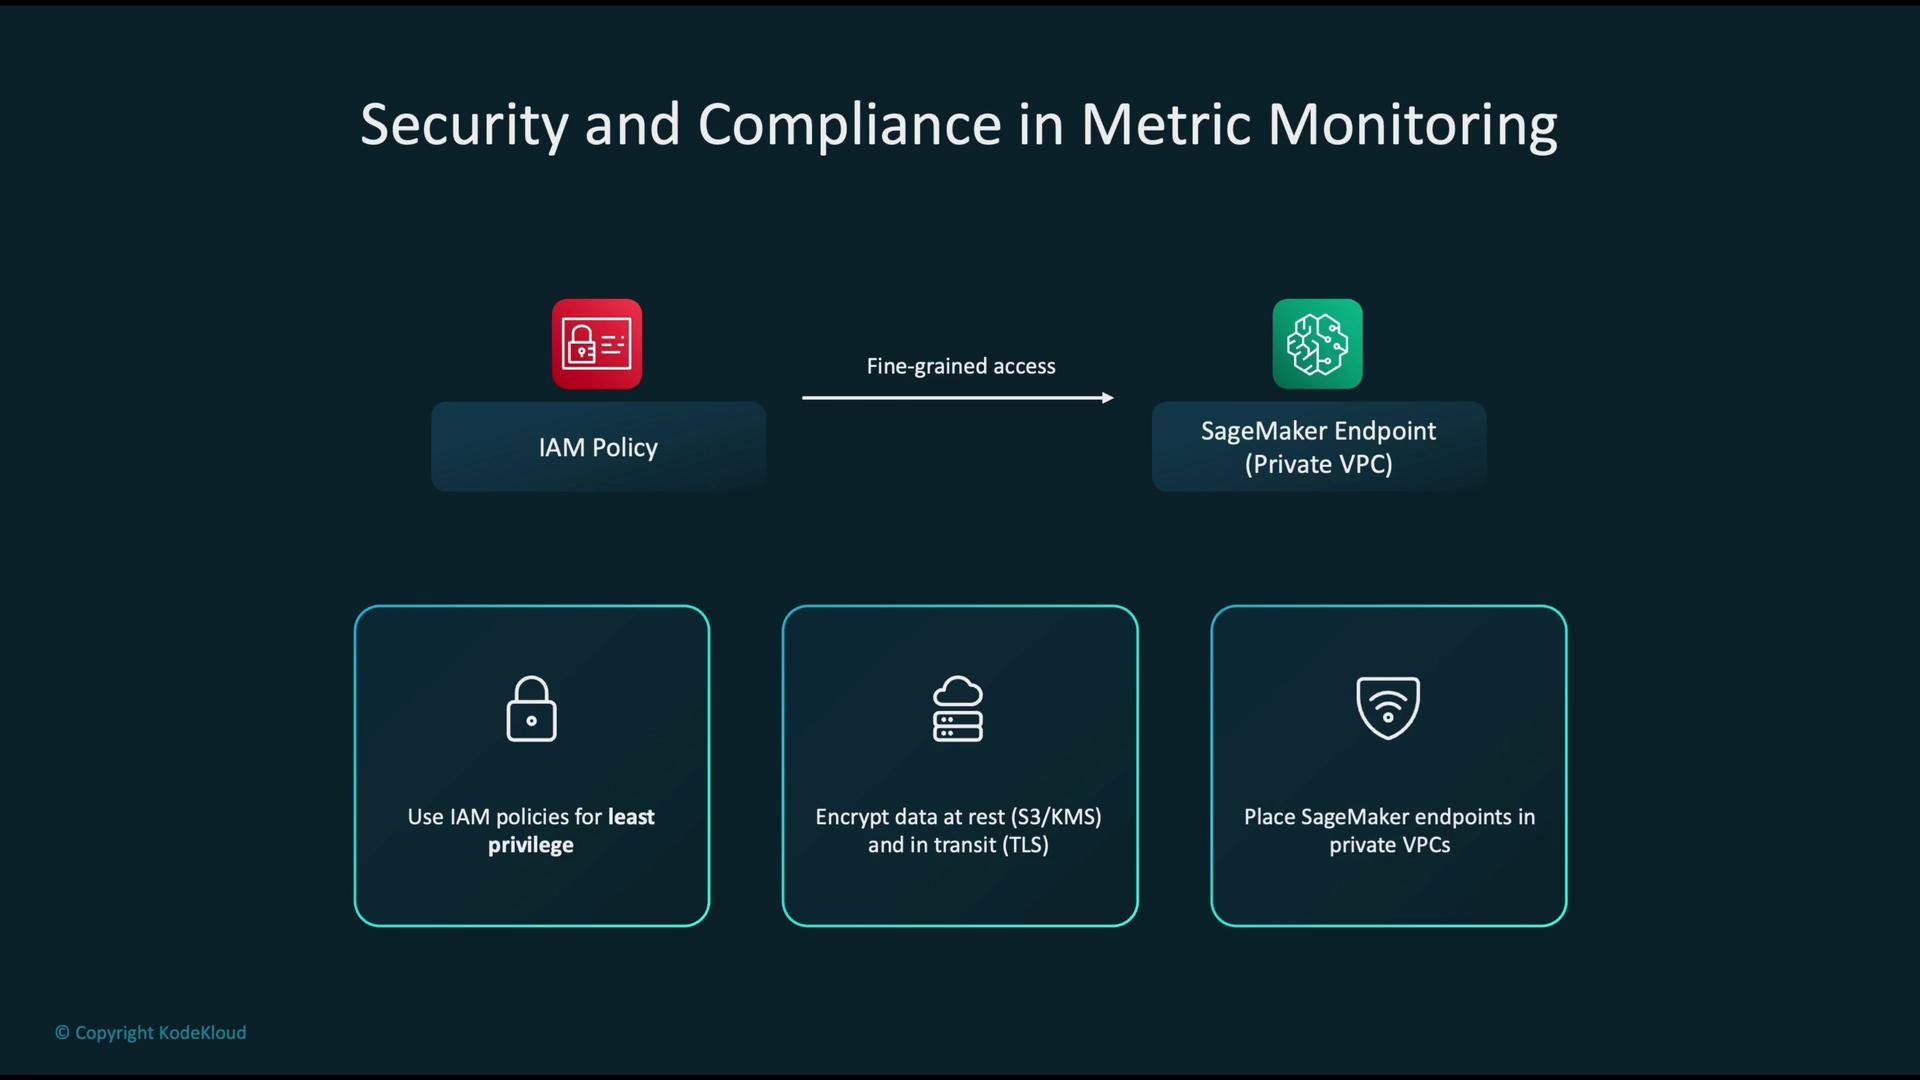Select the padlock icon in the least privilege card

531,709
